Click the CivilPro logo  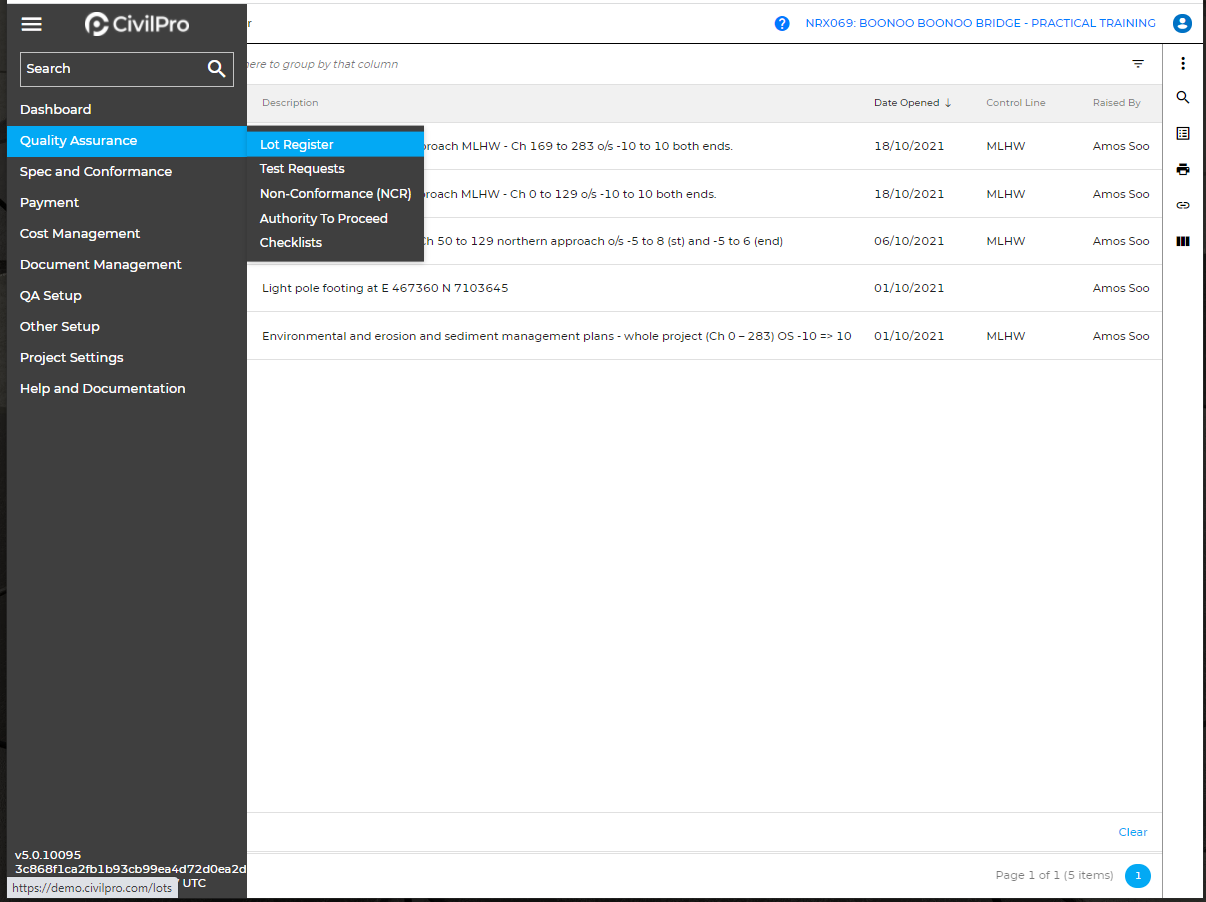point(137,24)
